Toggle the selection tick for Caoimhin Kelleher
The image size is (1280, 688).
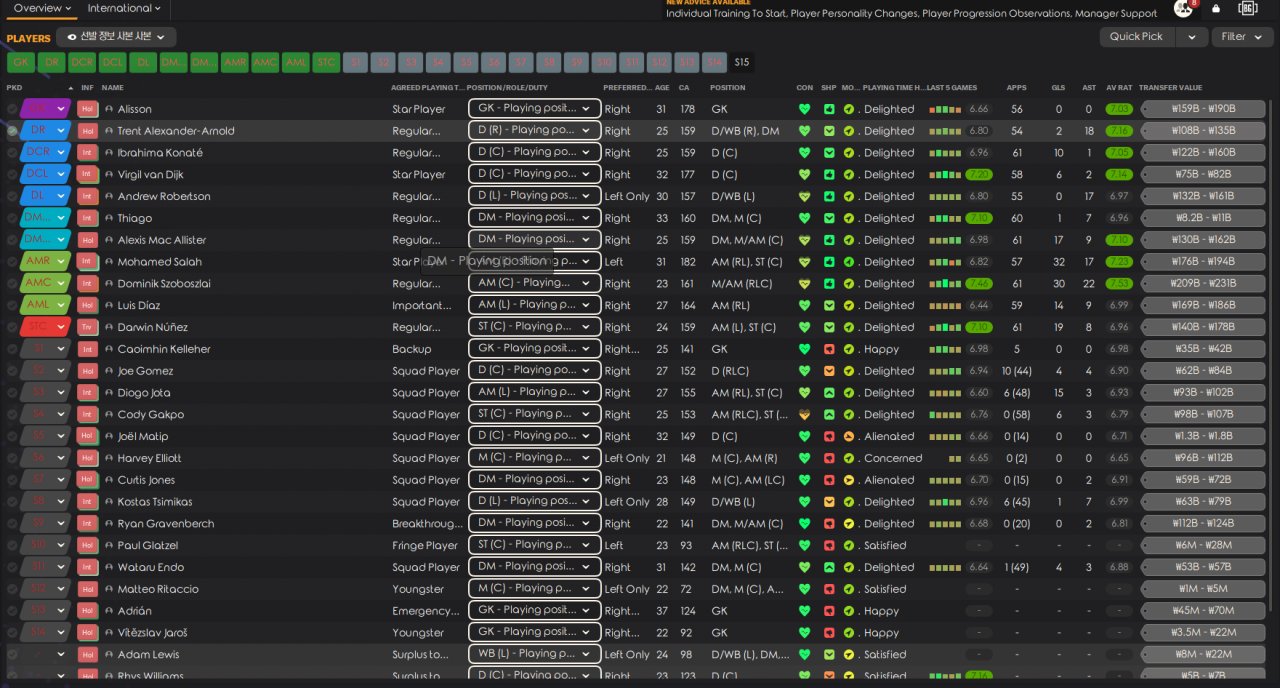[12, 349]
